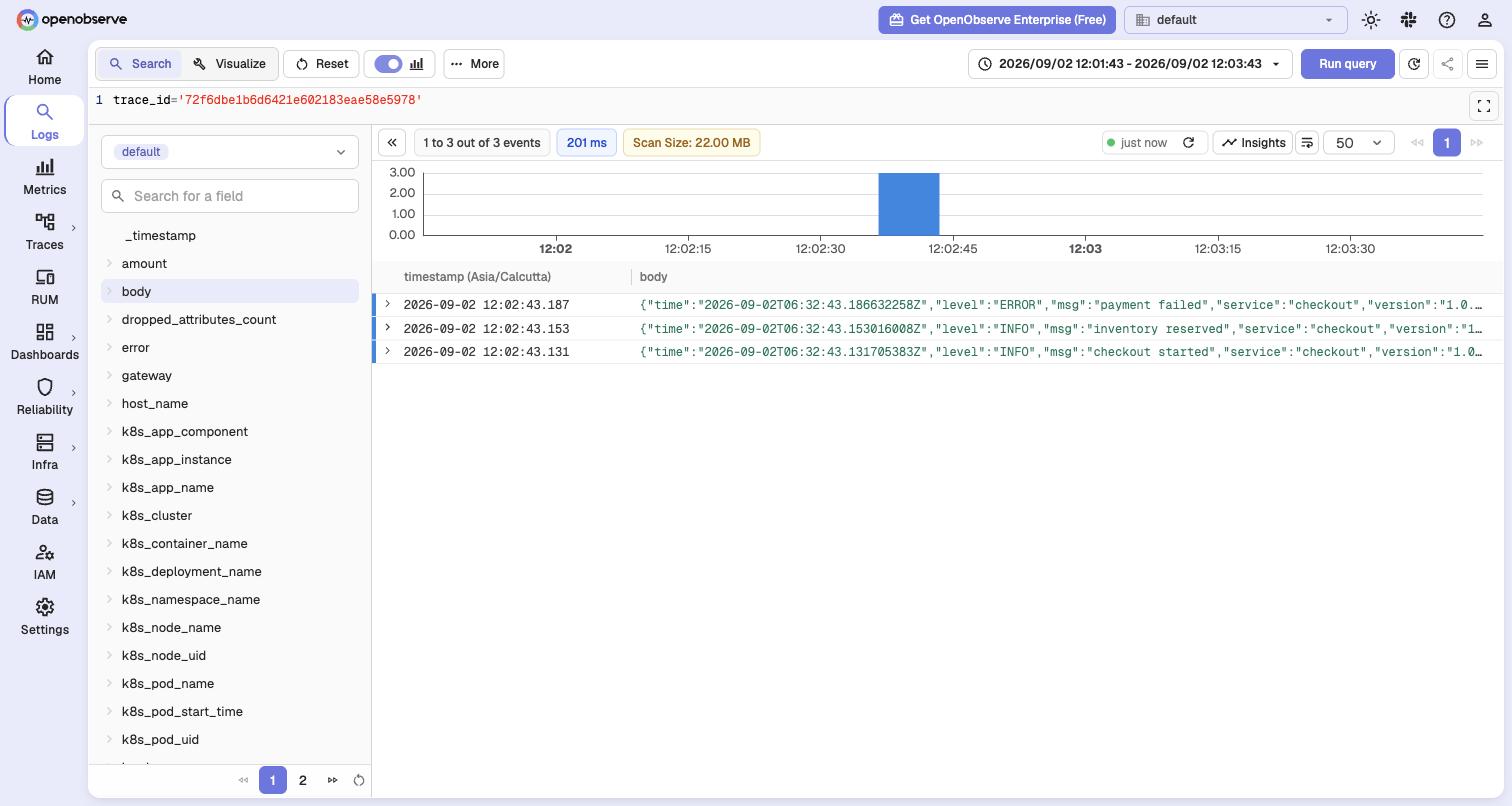Open the help question-mark icon
The image size is (1512, 806).
[x=1447, y=20]
